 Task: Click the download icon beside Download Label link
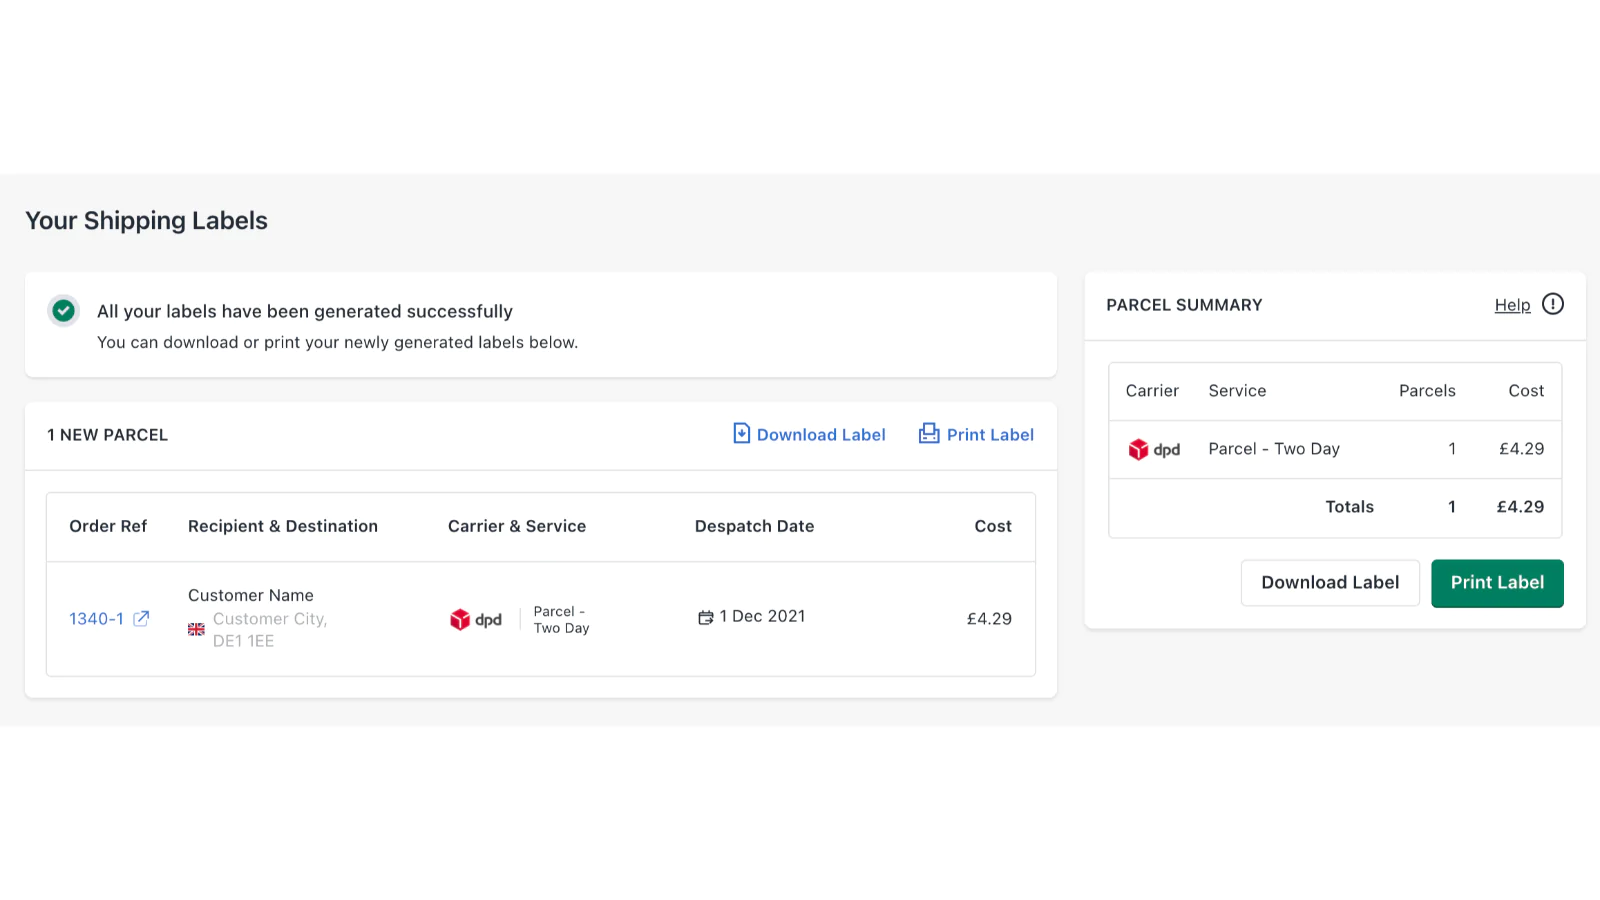click(741, 433)
